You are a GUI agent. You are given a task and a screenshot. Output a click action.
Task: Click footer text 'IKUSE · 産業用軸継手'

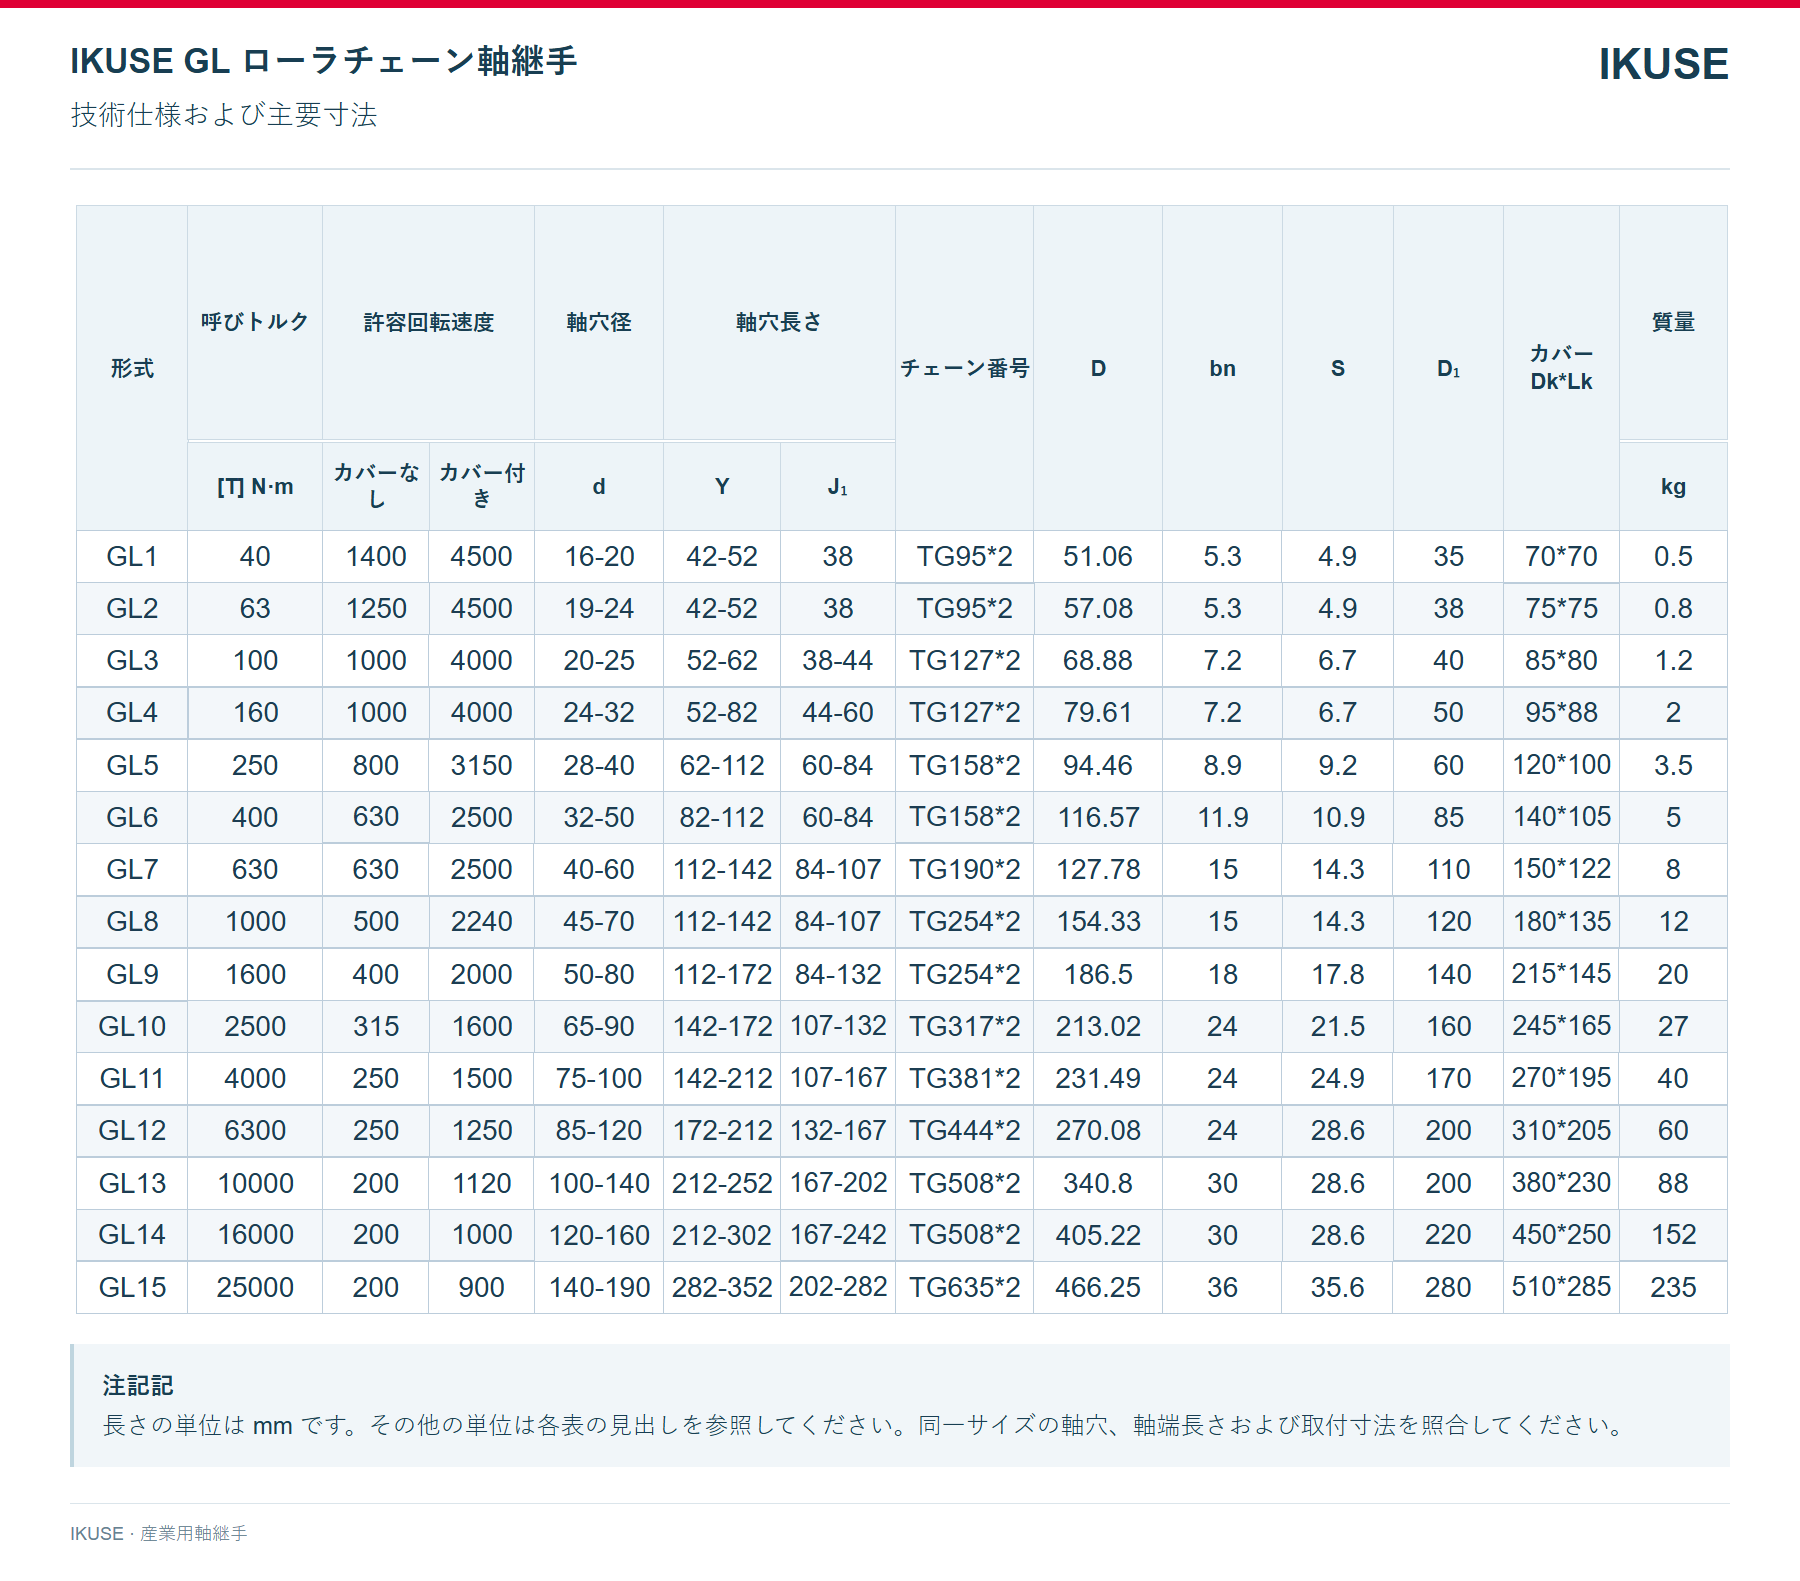pyautogui.click(x=159, y=1534)
